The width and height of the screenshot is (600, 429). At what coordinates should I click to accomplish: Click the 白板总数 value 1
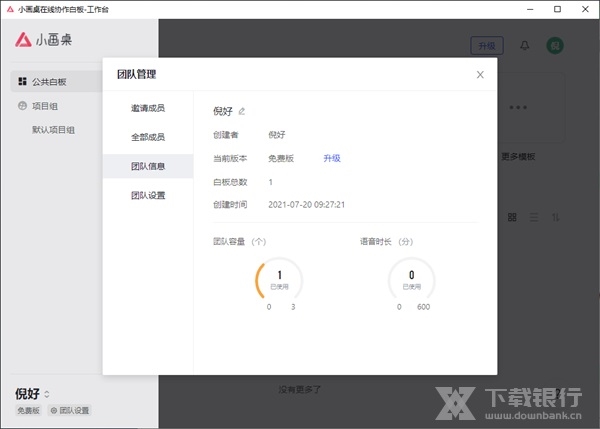pos(271,182)
